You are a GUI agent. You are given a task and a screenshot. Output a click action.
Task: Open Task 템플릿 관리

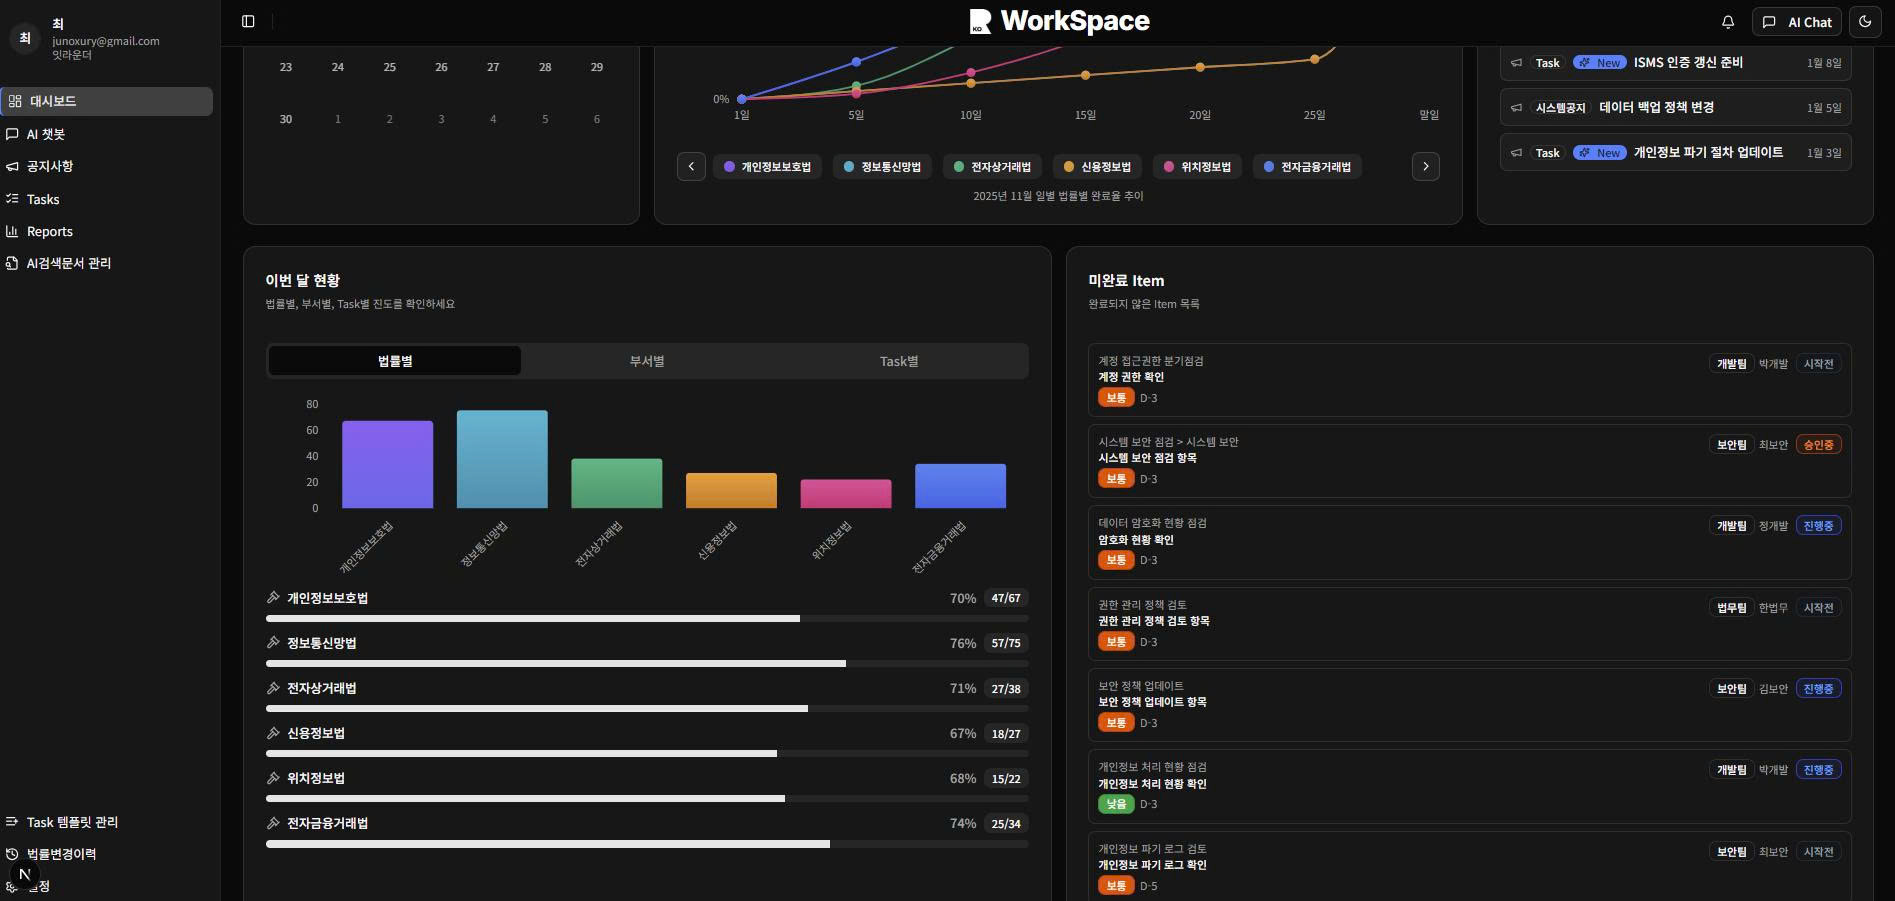click(x=72, y=822)
